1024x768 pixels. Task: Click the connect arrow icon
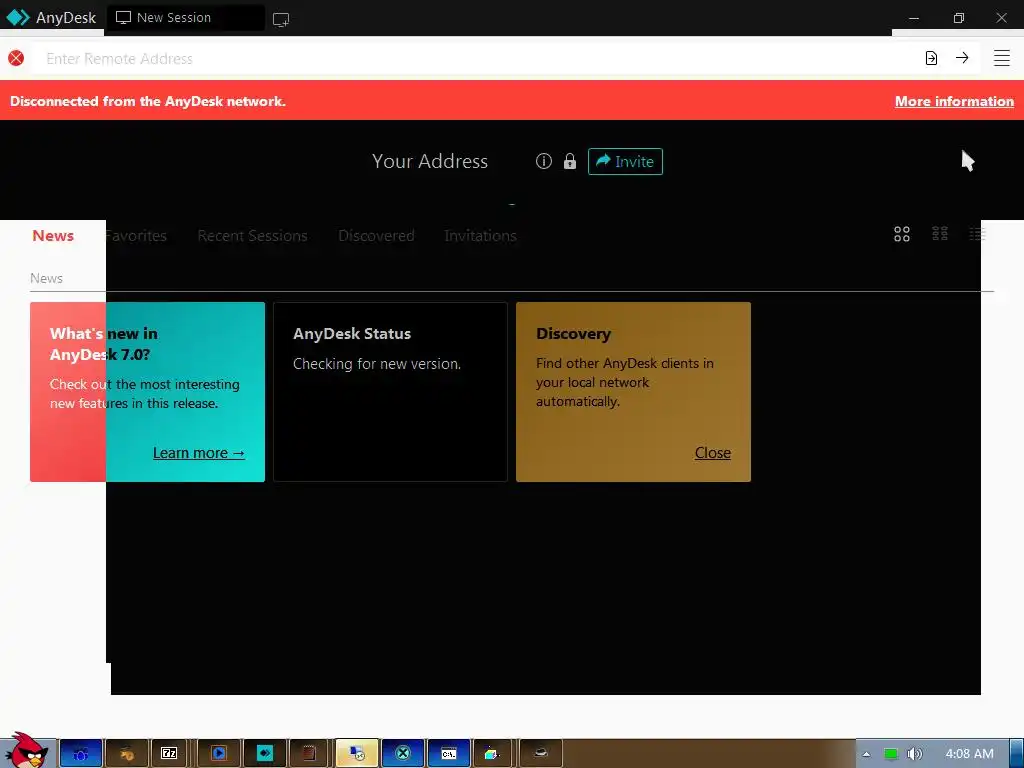tap(962, 58)
